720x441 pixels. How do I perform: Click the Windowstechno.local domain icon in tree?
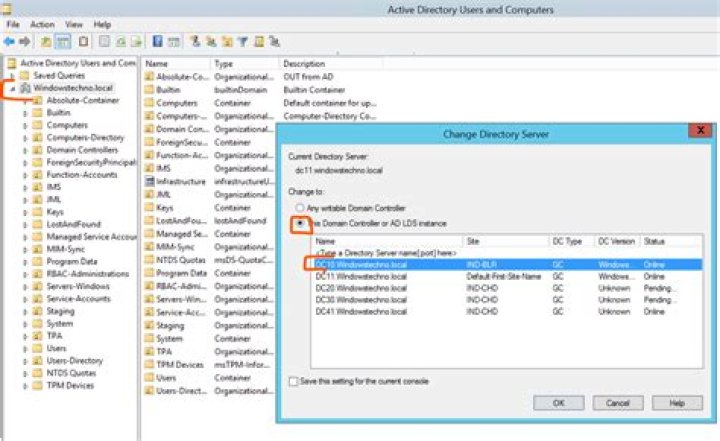pos(26,87)
